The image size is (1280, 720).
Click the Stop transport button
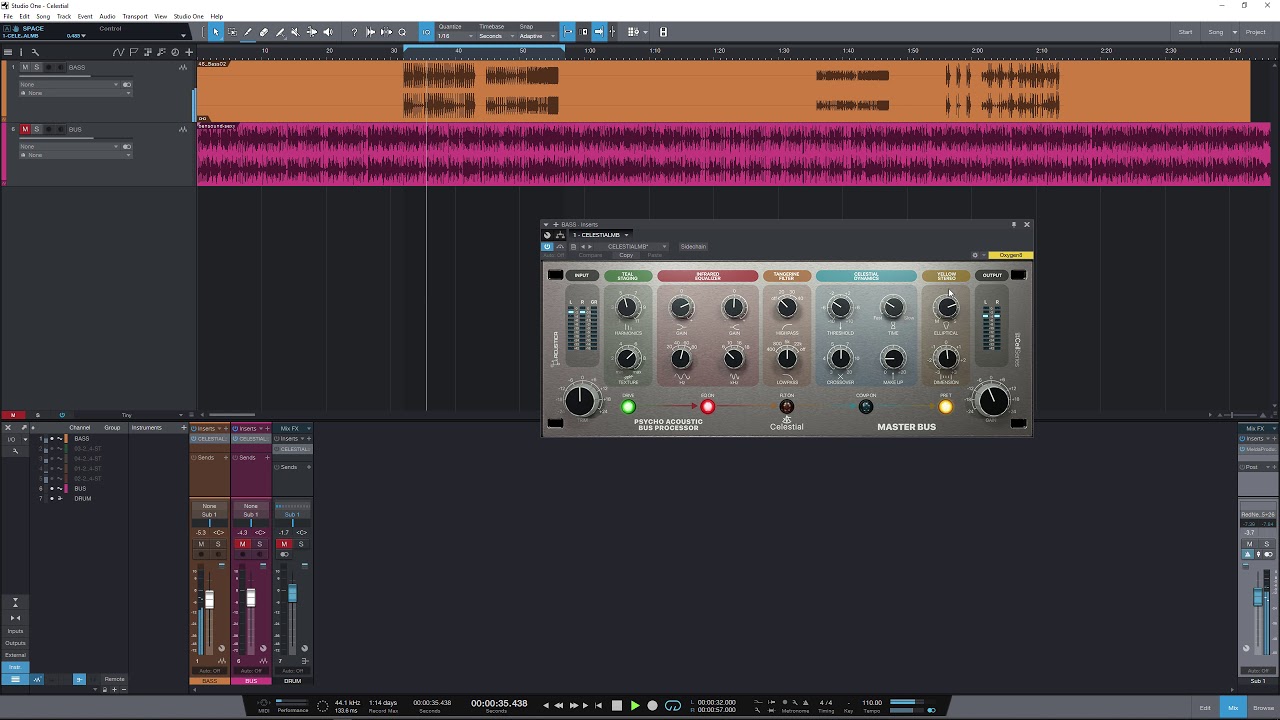coord(617,705)
